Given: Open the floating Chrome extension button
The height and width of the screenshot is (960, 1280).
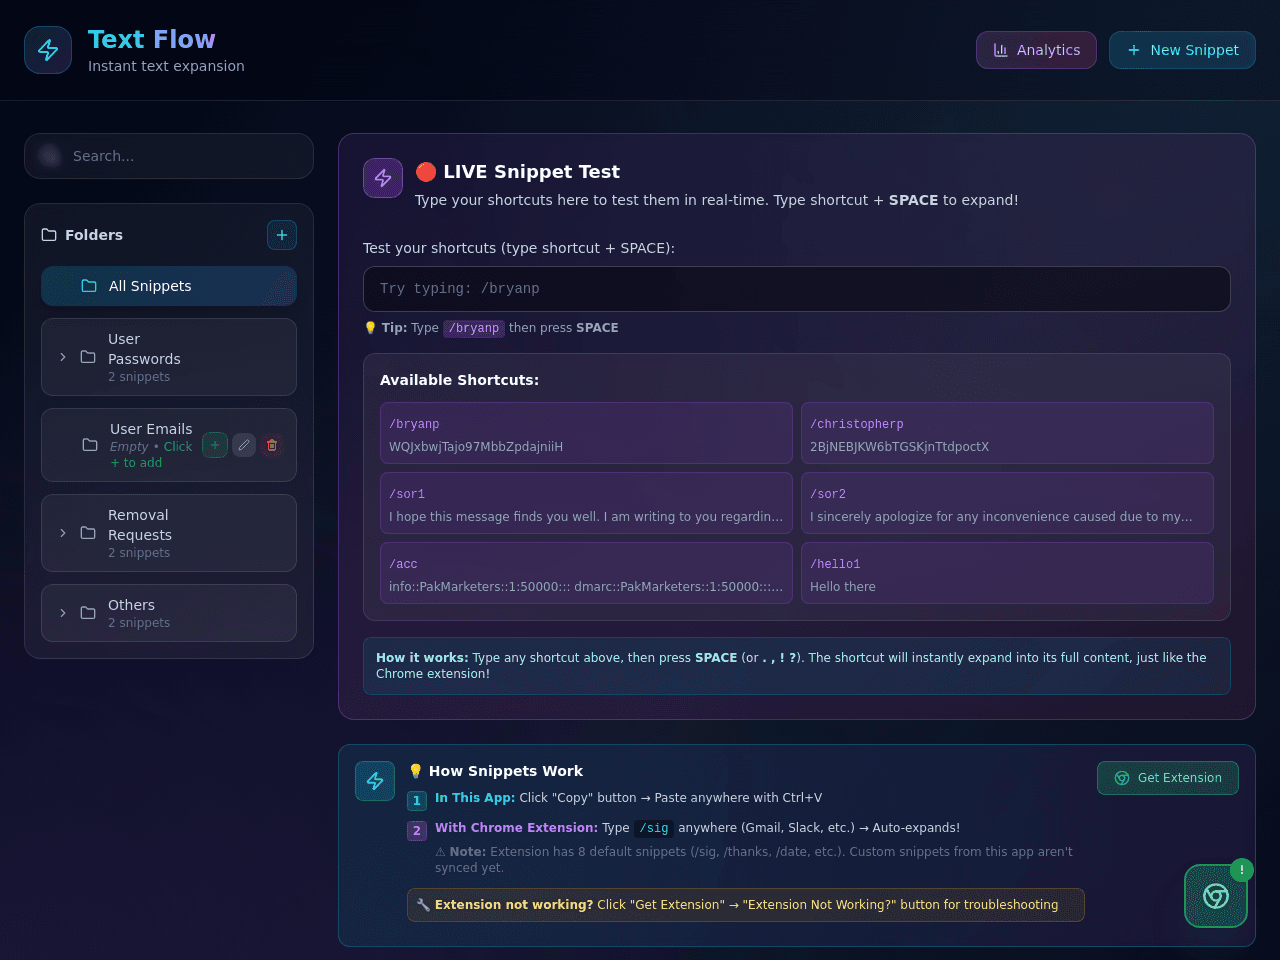Looking at the screenshot, I should pyautogui.click(x=1216, y=896).
